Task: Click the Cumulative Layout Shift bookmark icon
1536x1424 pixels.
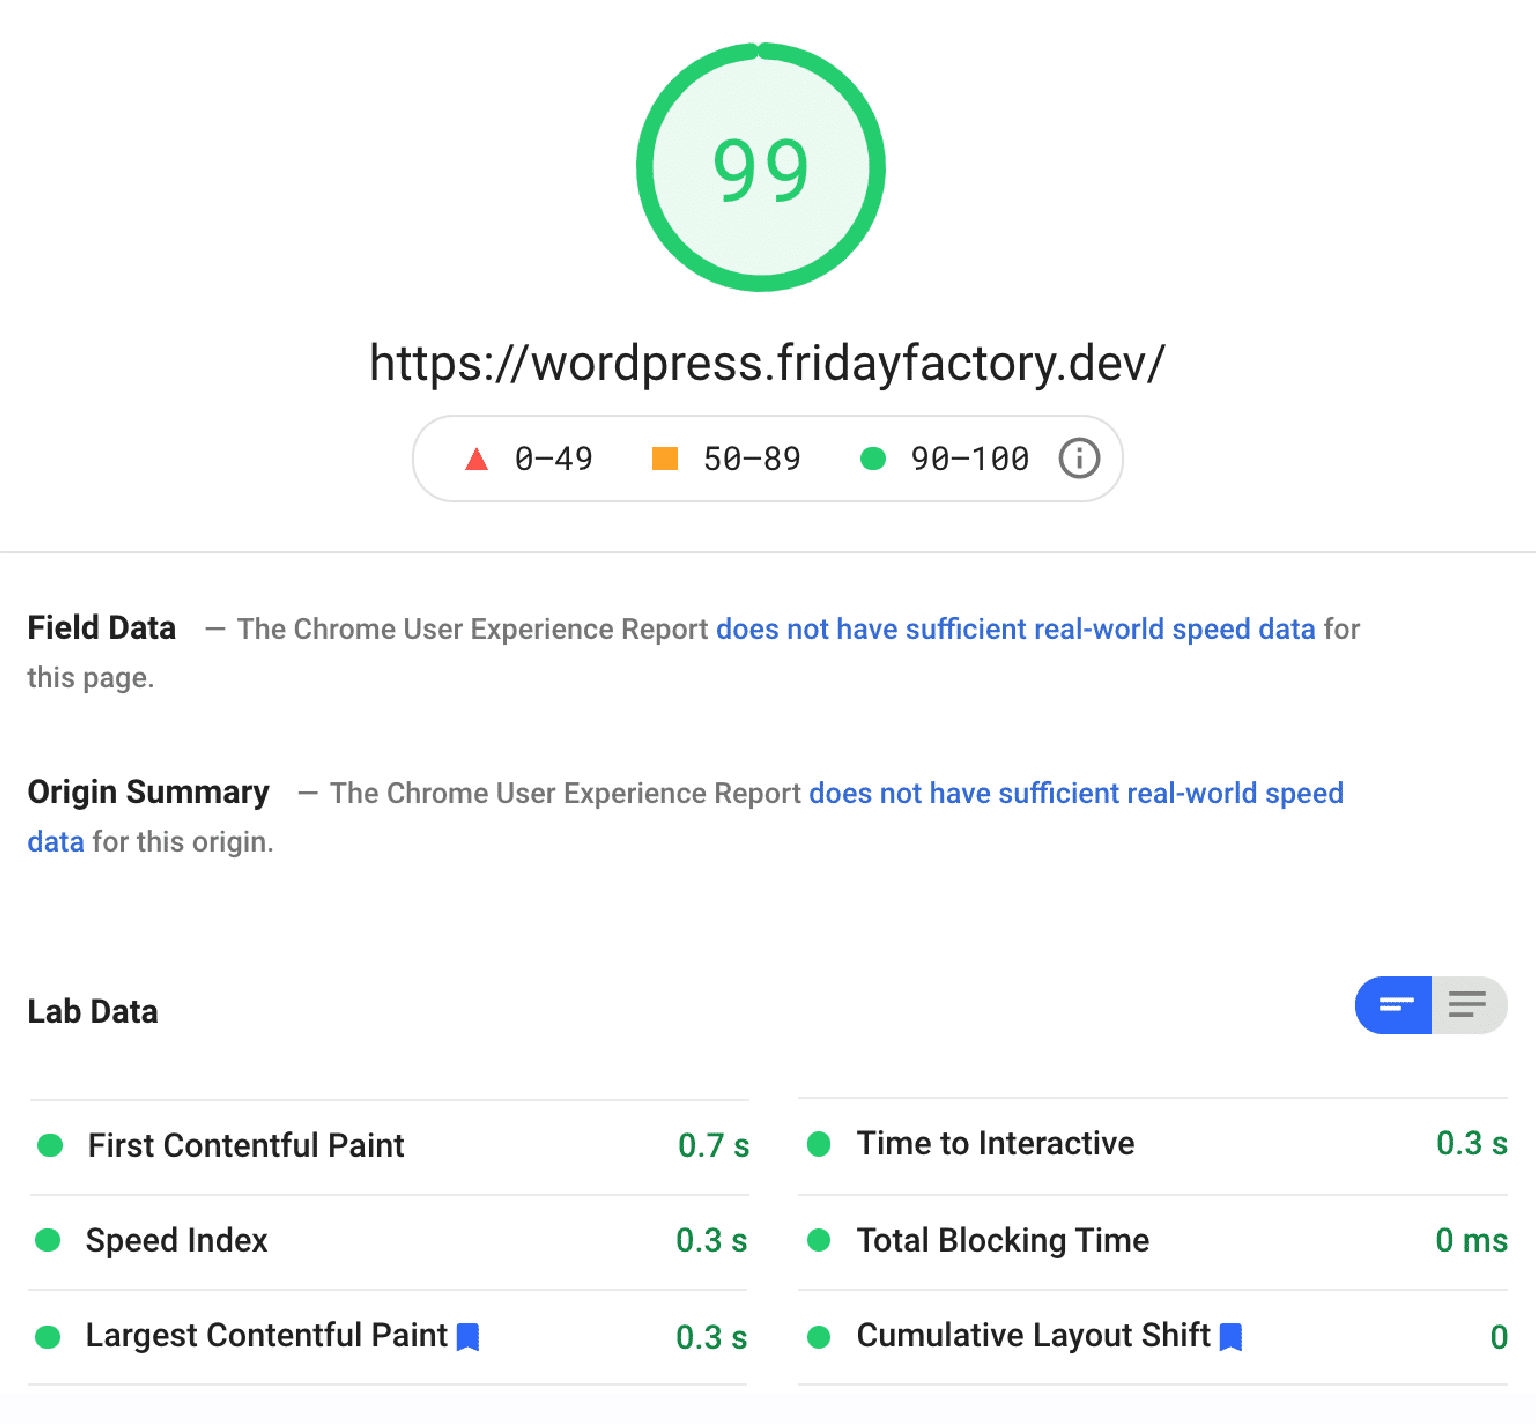Action: (1231, 1337)
